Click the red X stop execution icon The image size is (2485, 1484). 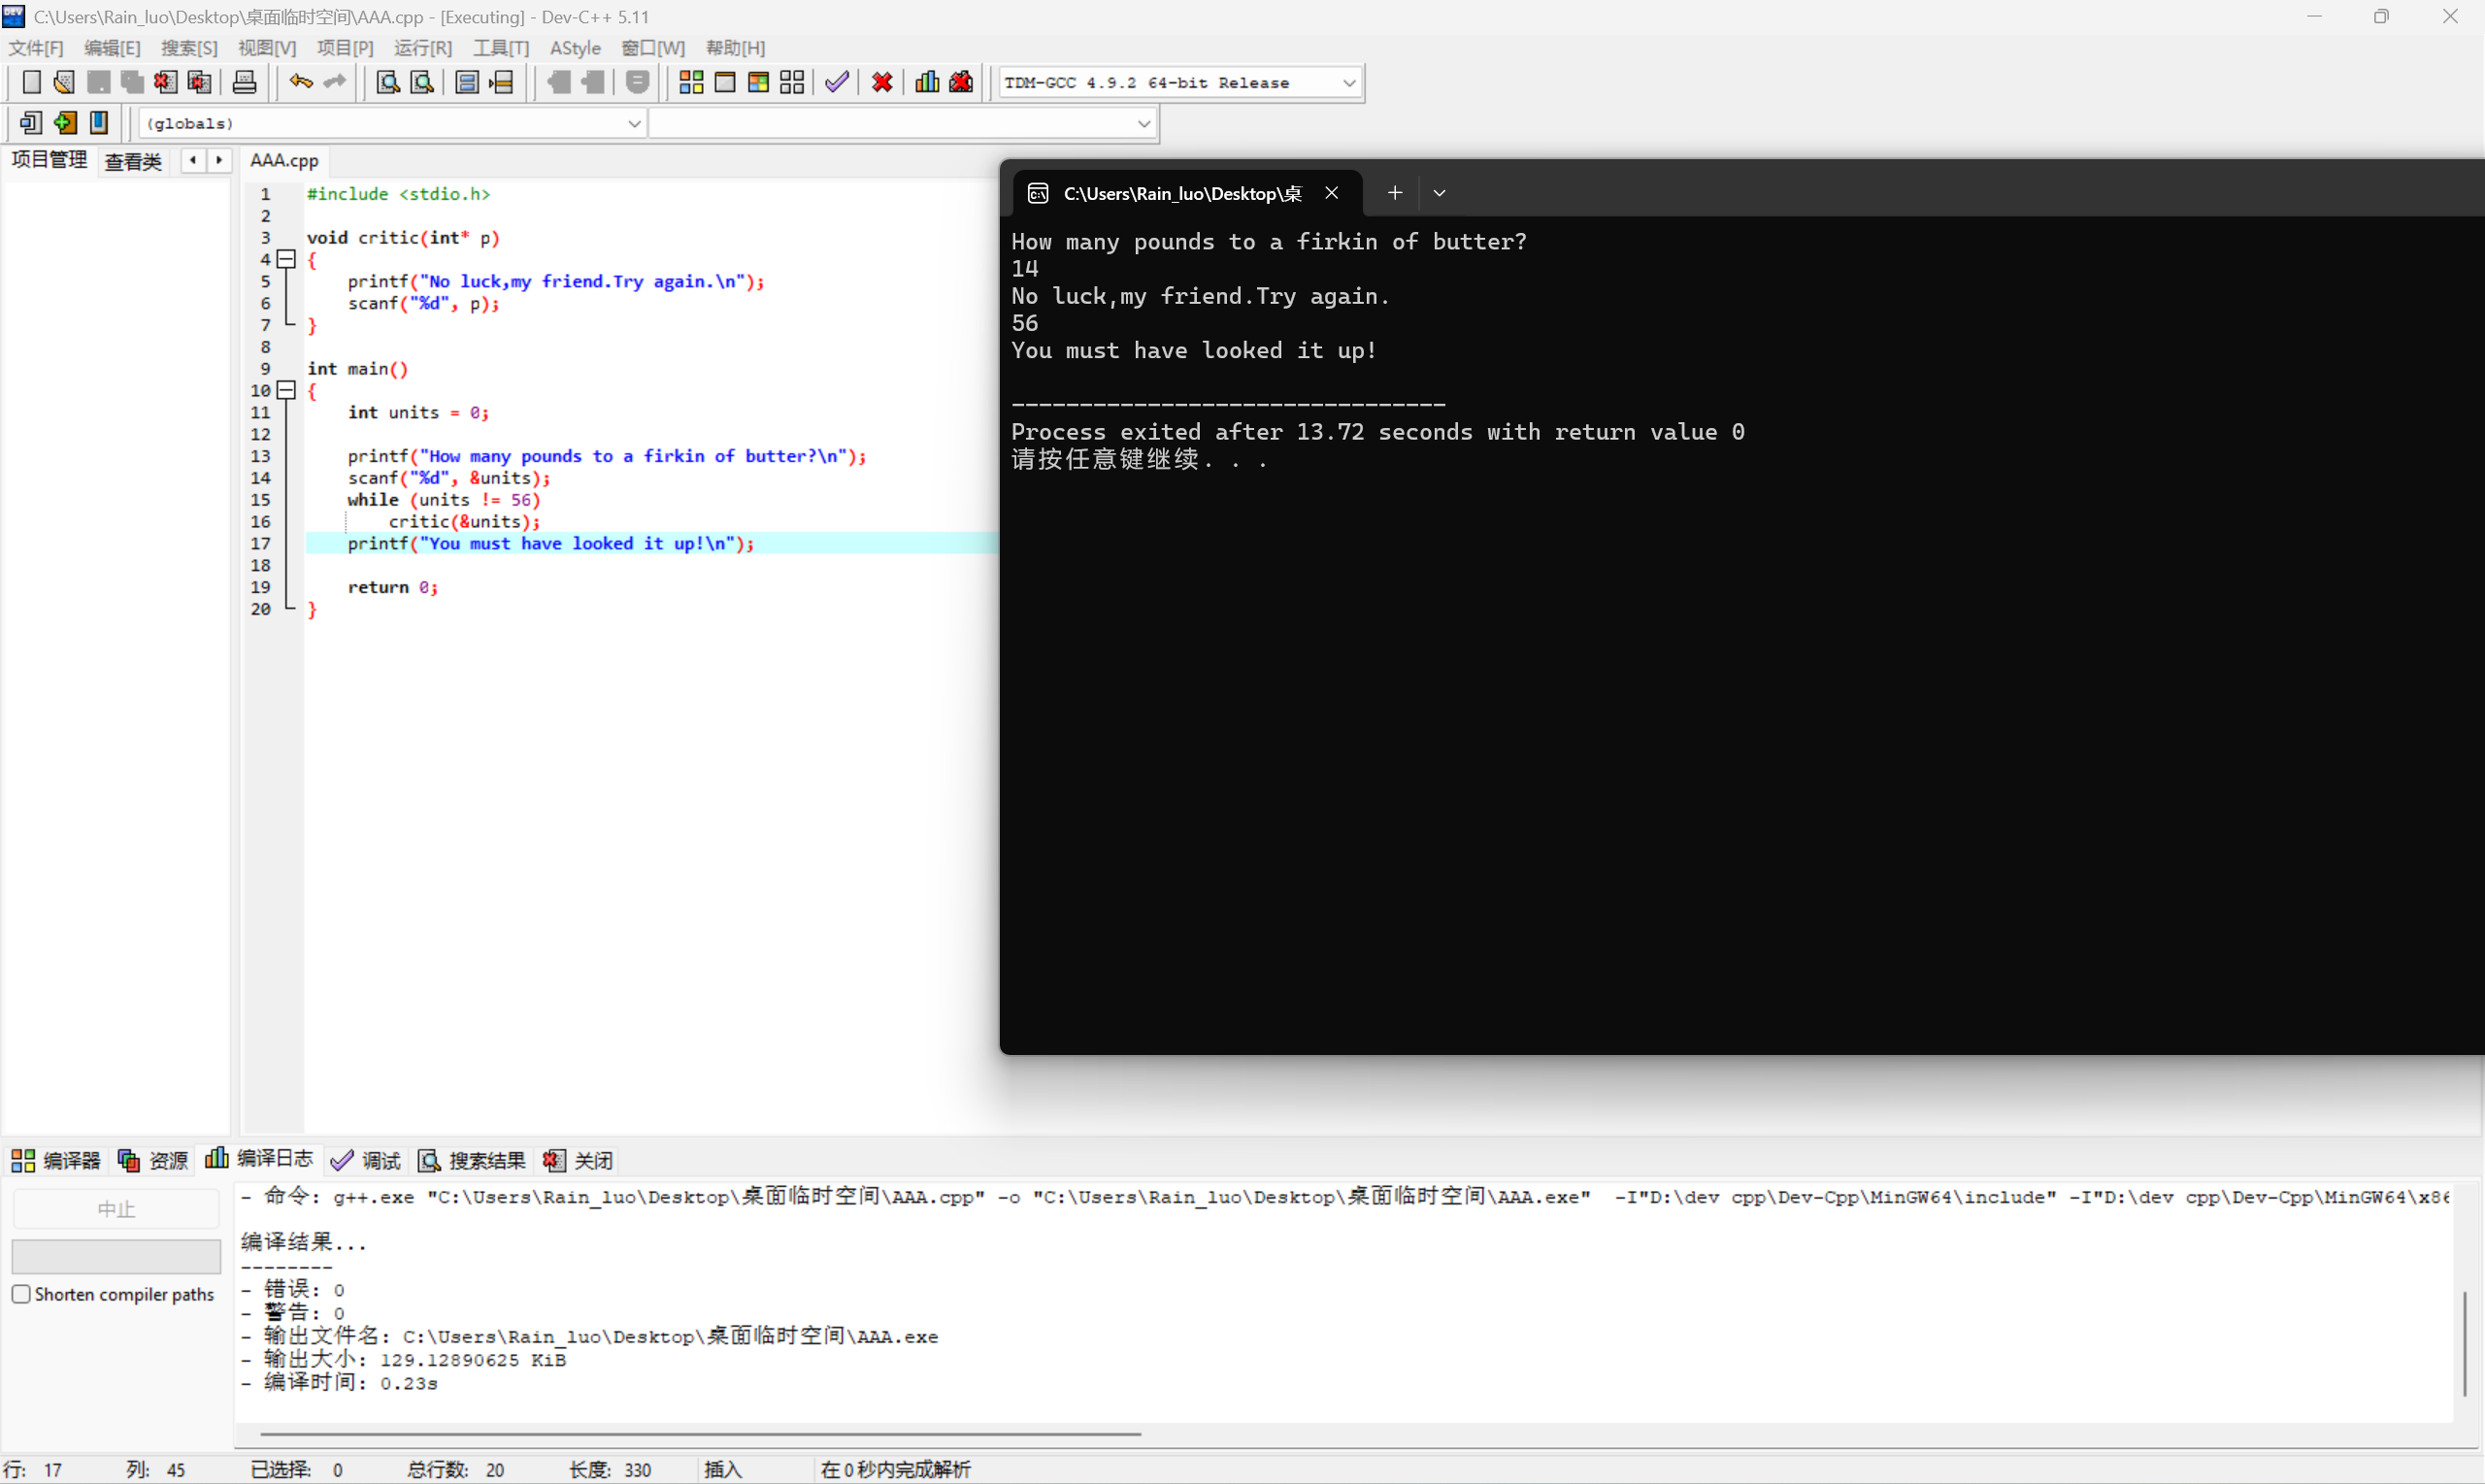coord(882,83)
